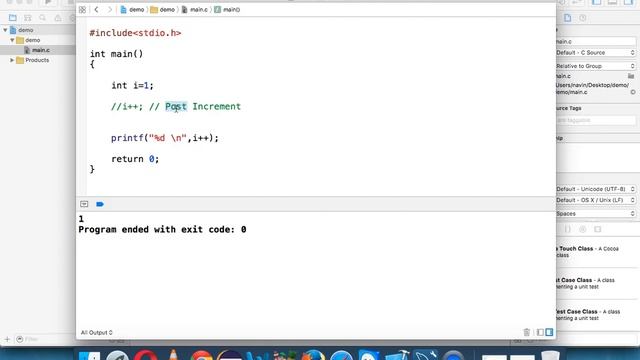
Task: Open Relative to Group location dropdown
Action: [x=596, y=66]
